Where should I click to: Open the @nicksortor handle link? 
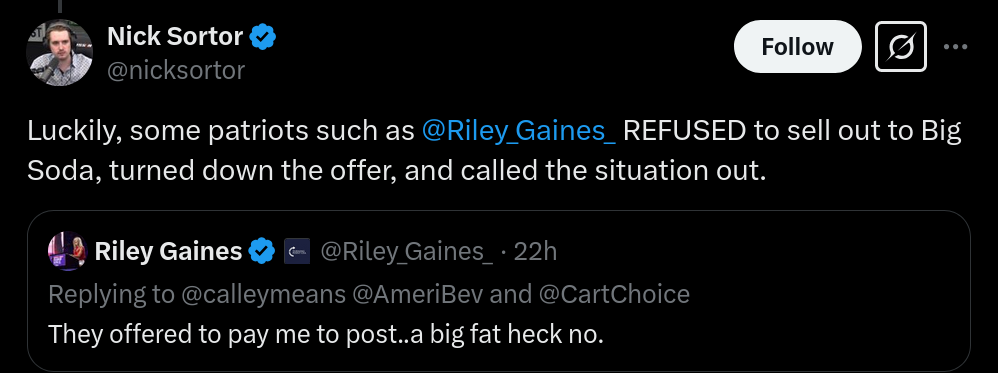click(176, 71)
